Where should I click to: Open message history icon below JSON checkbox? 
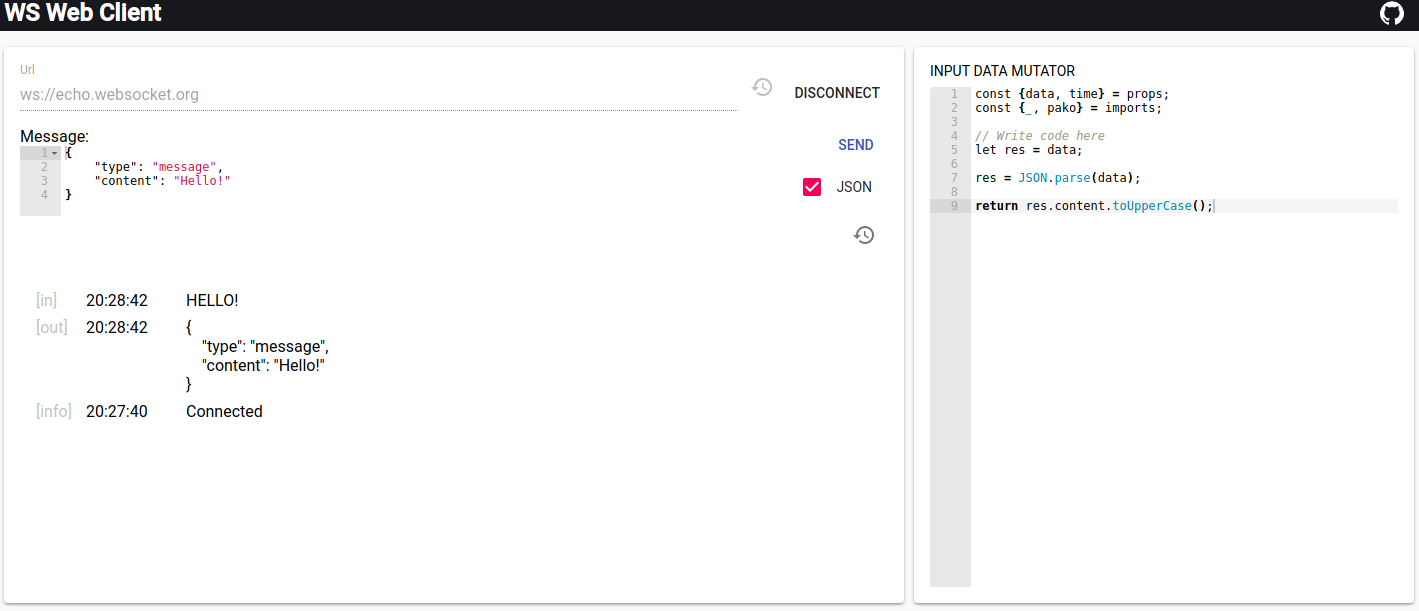point(864,235)
